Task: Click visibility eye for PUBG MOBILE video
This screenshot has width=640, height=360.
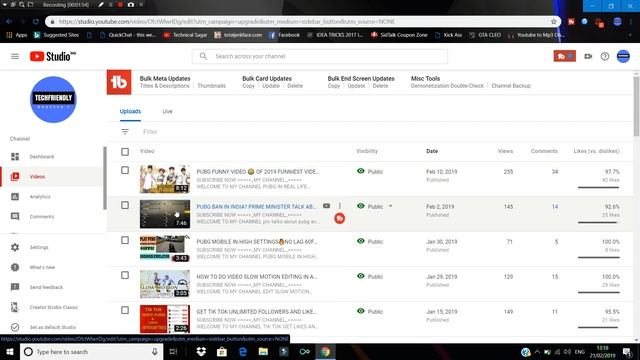Action: coord(360,241)
